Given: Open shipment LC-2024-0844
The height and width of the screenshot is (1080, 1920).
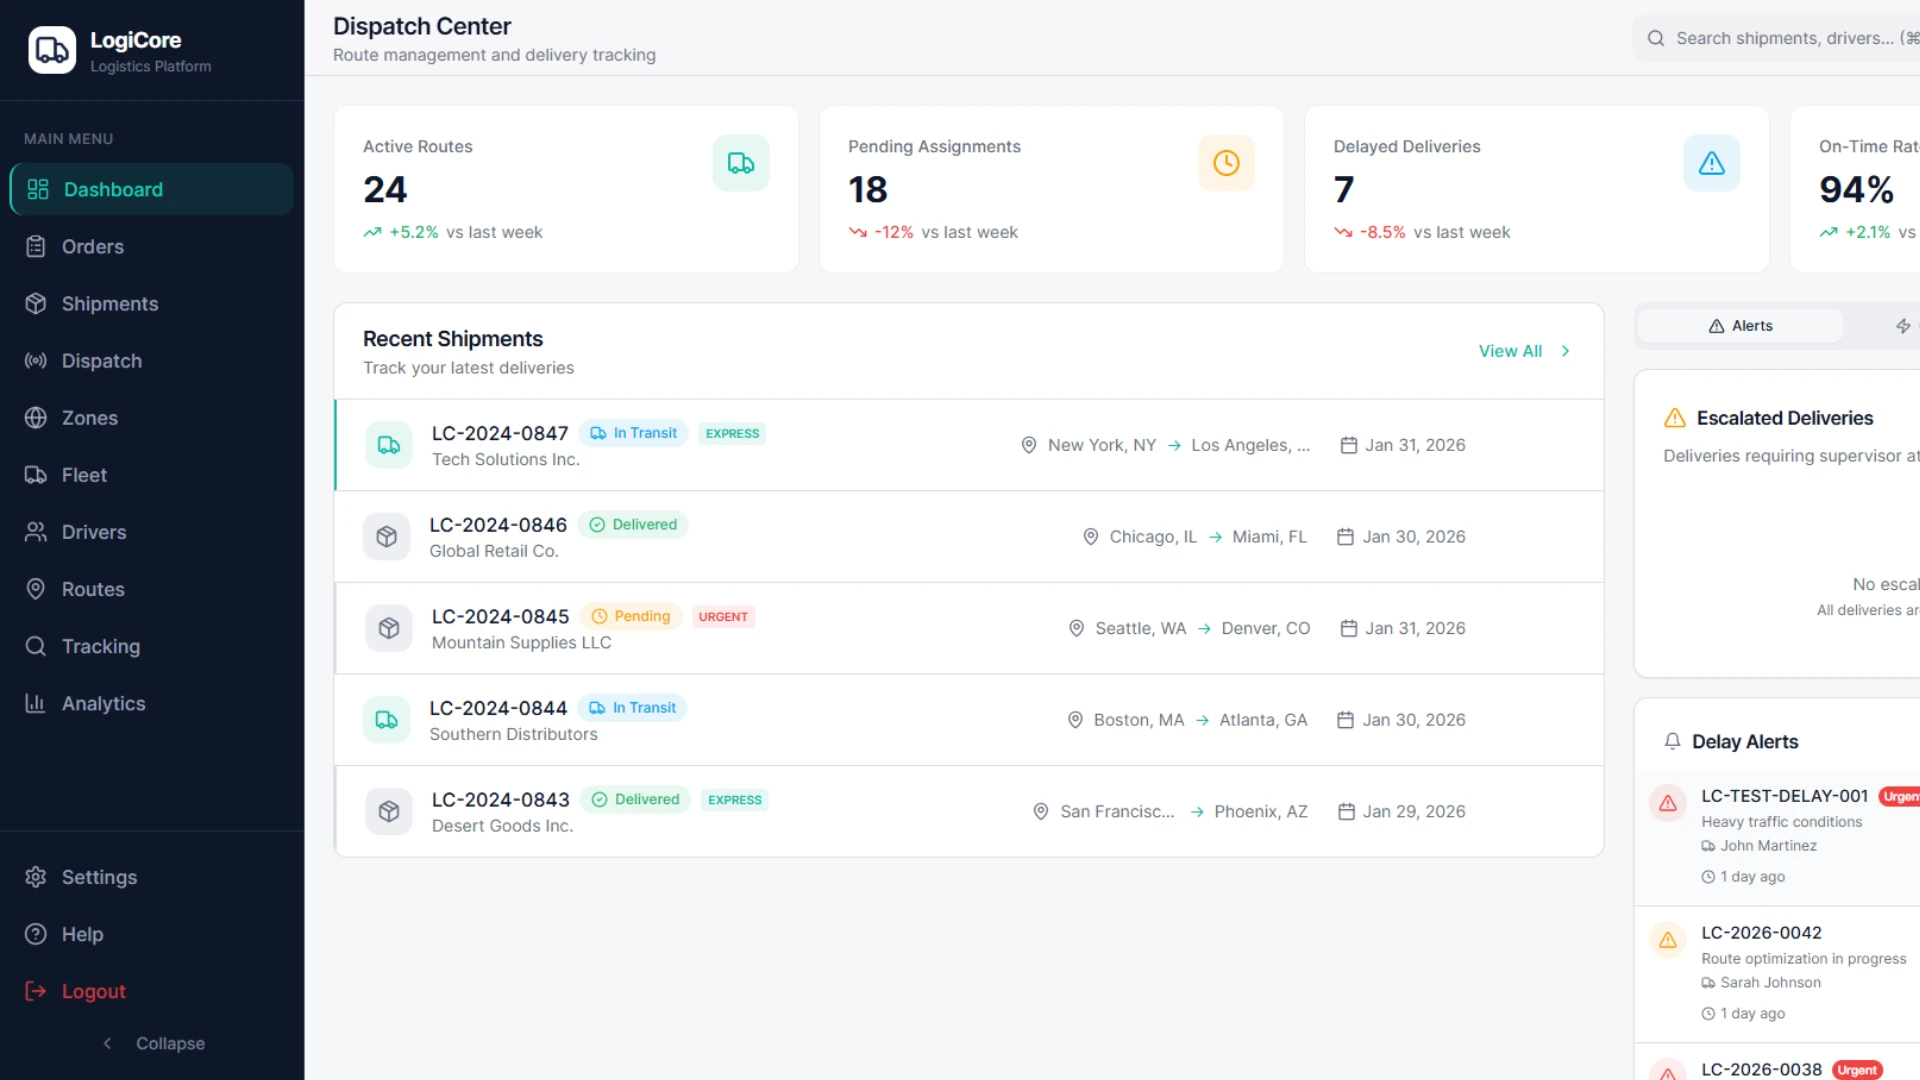Looking at the screenshot, I should click(x=969, y=720).
